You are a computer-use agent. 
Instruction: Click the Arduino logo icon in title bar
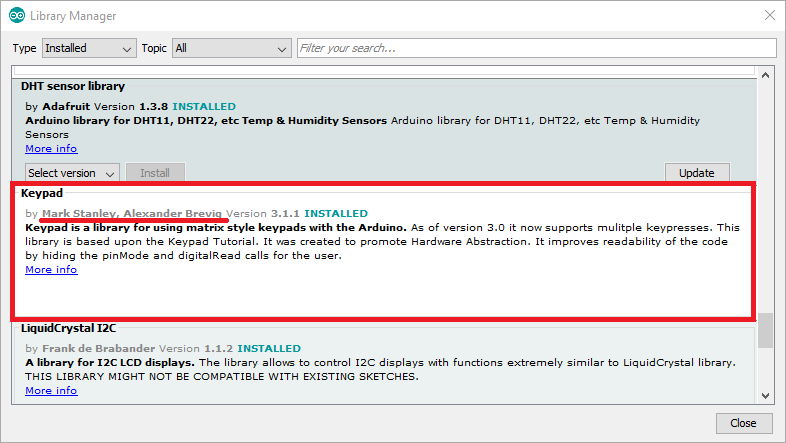[17, 16]
